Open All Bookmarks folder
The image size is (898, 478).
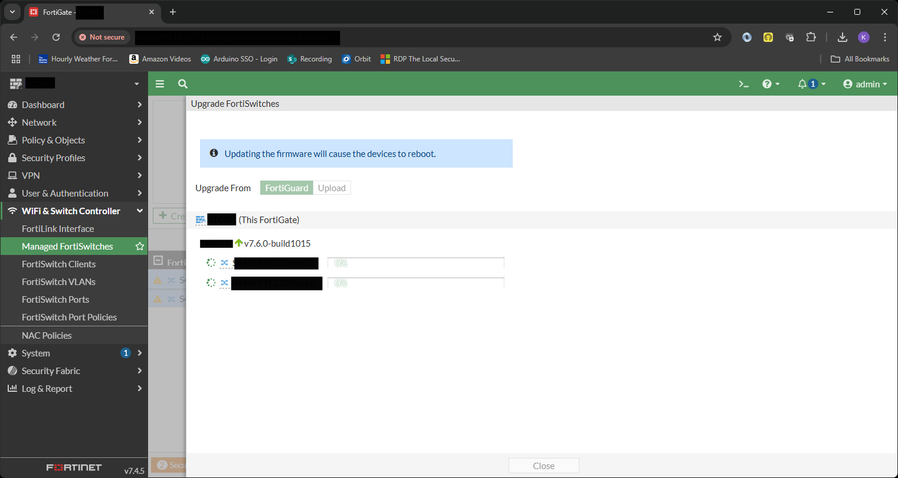pyautogui.click(x=860, y=59)
